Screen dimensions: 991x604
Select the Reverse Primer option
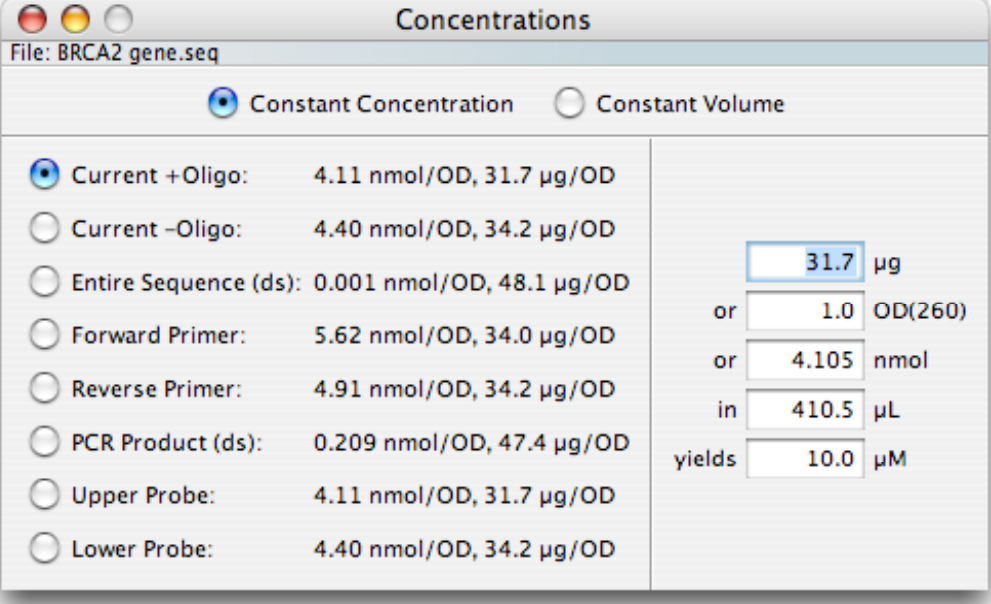click(x=45, y=388)
